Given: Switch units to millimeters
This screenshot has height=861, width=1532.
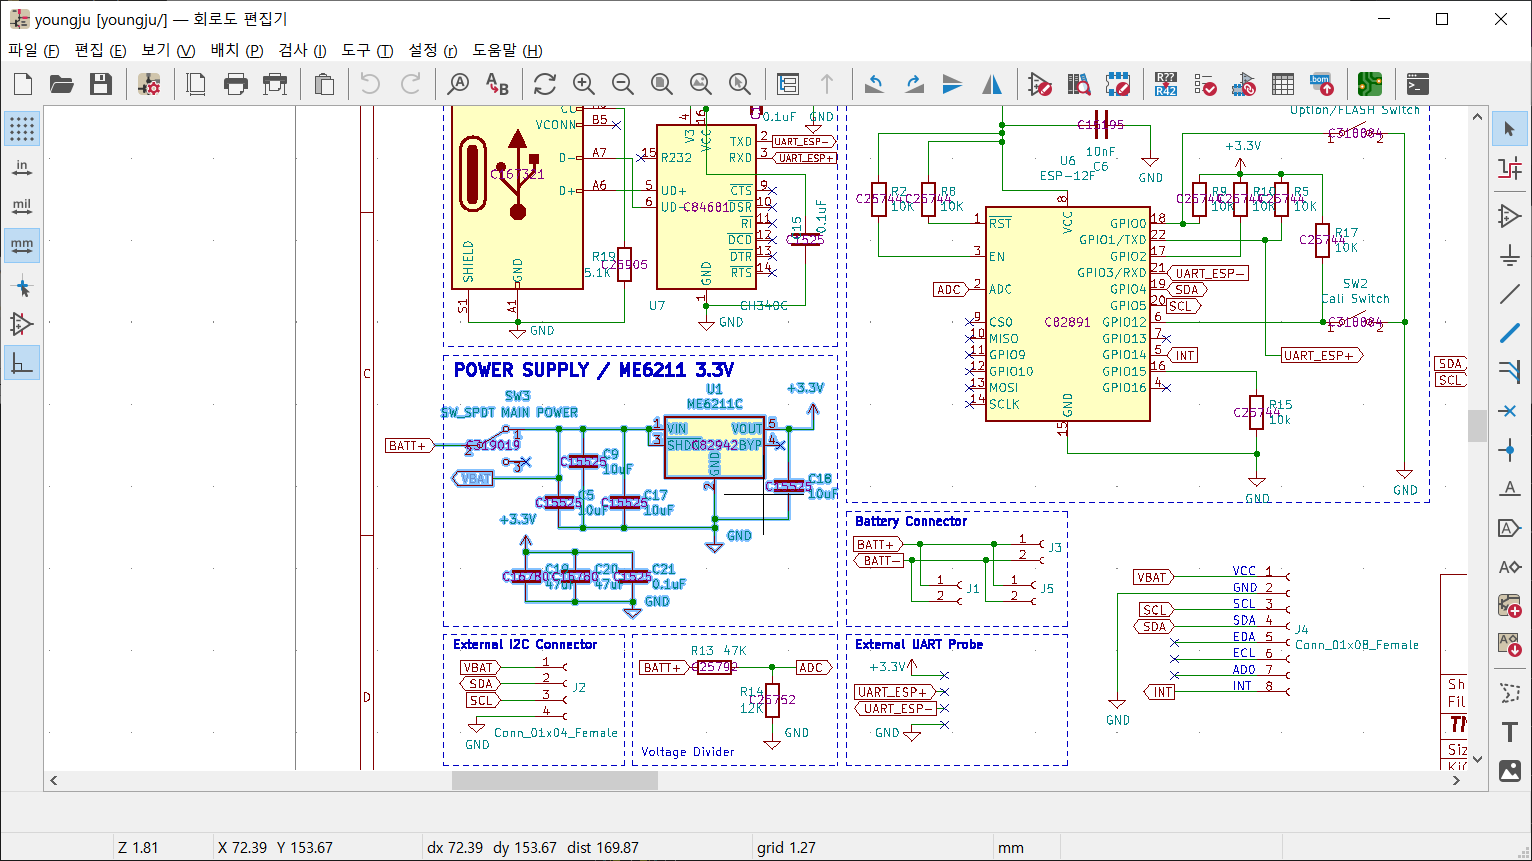Looking at the screenshot, I should (x=22, y=245).
